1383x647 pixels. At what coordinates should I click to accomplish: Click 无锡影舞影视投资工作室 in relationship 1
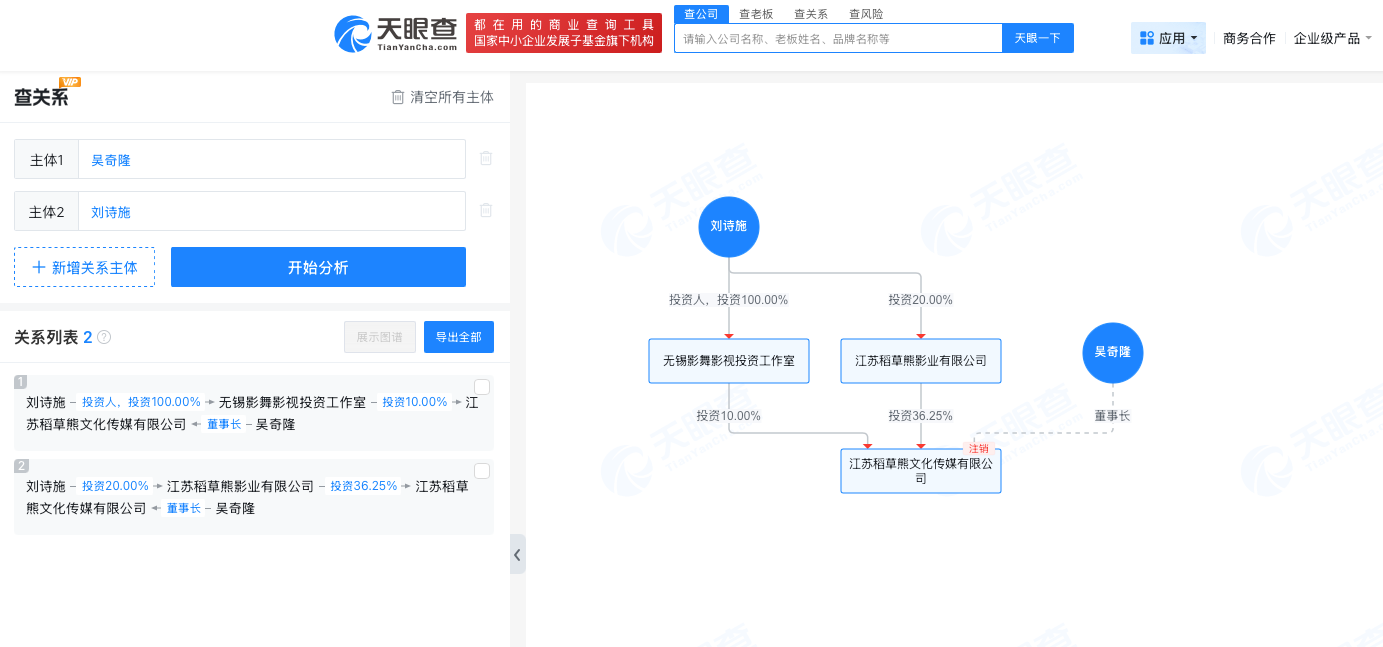click(293, 402)
